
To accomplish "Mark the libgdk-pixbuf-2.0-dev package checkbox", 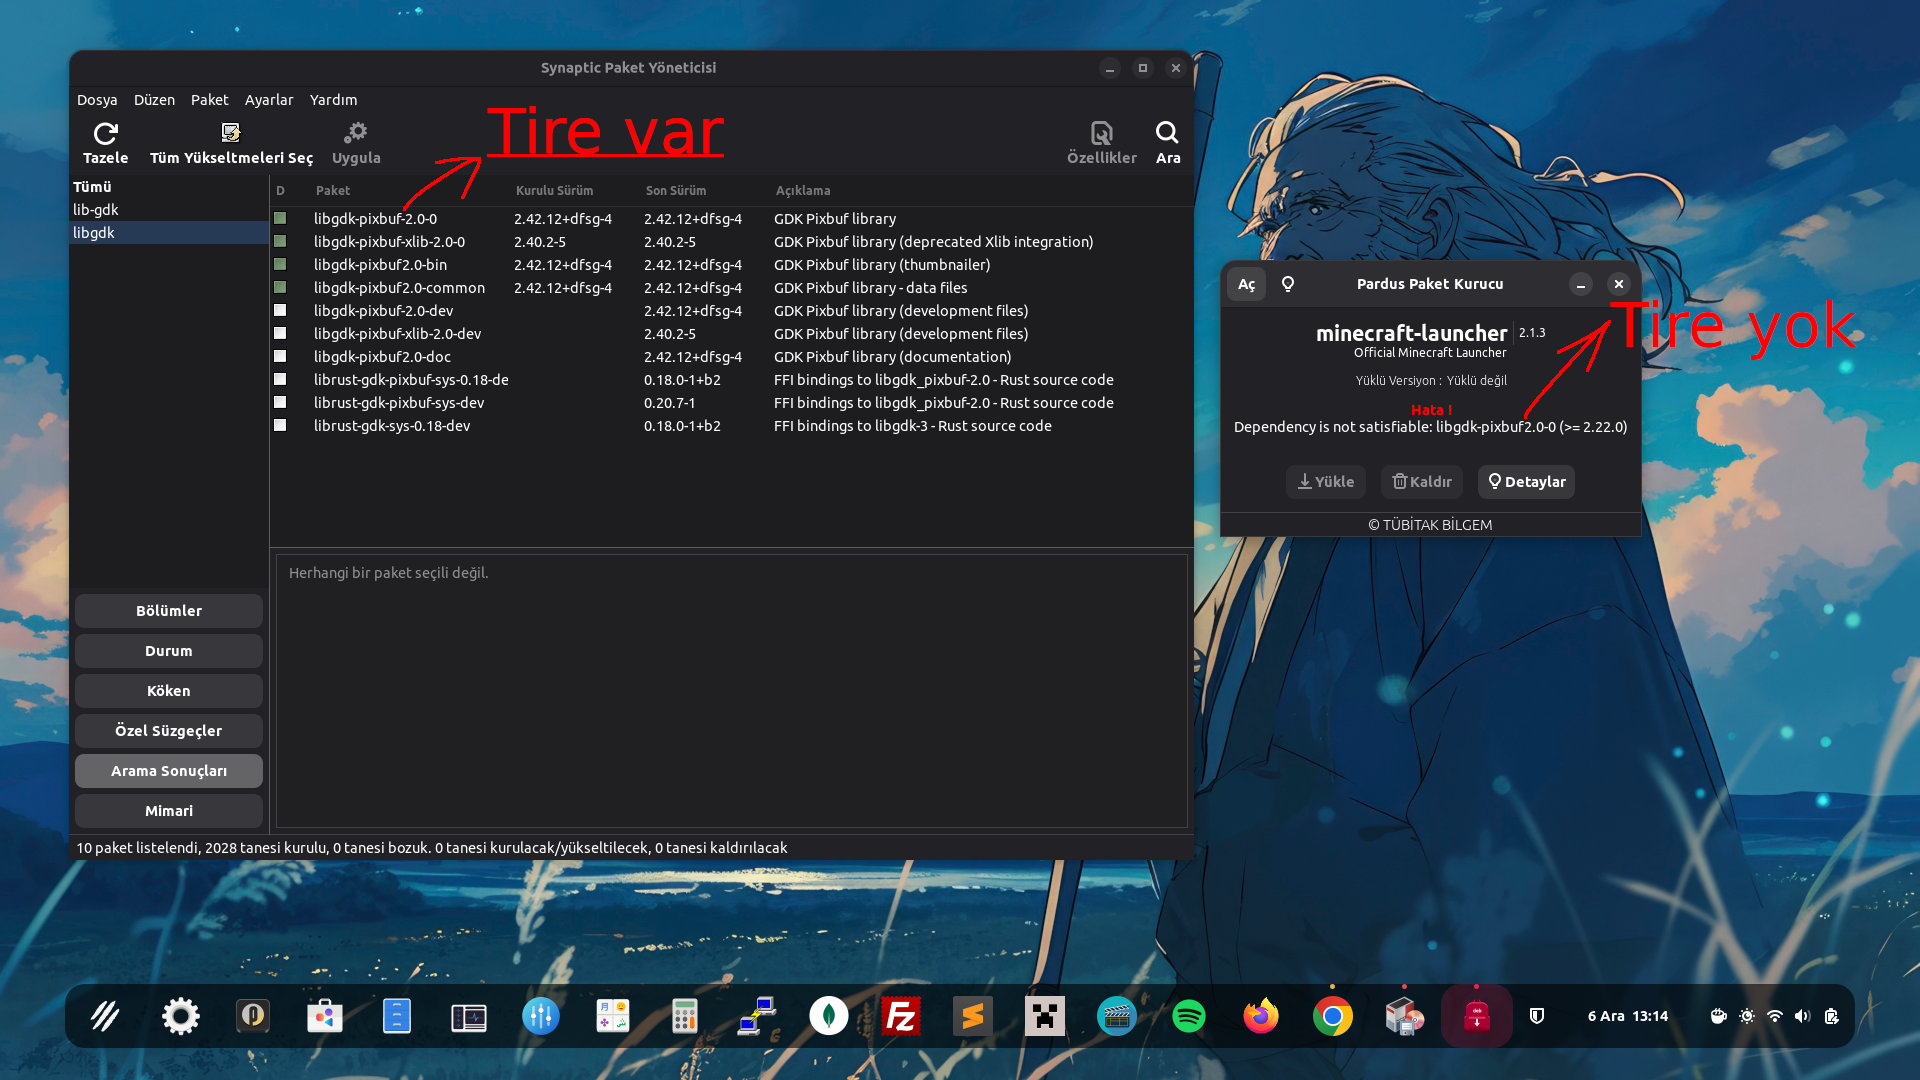I will pyautogui.click(x=280, y=310).
